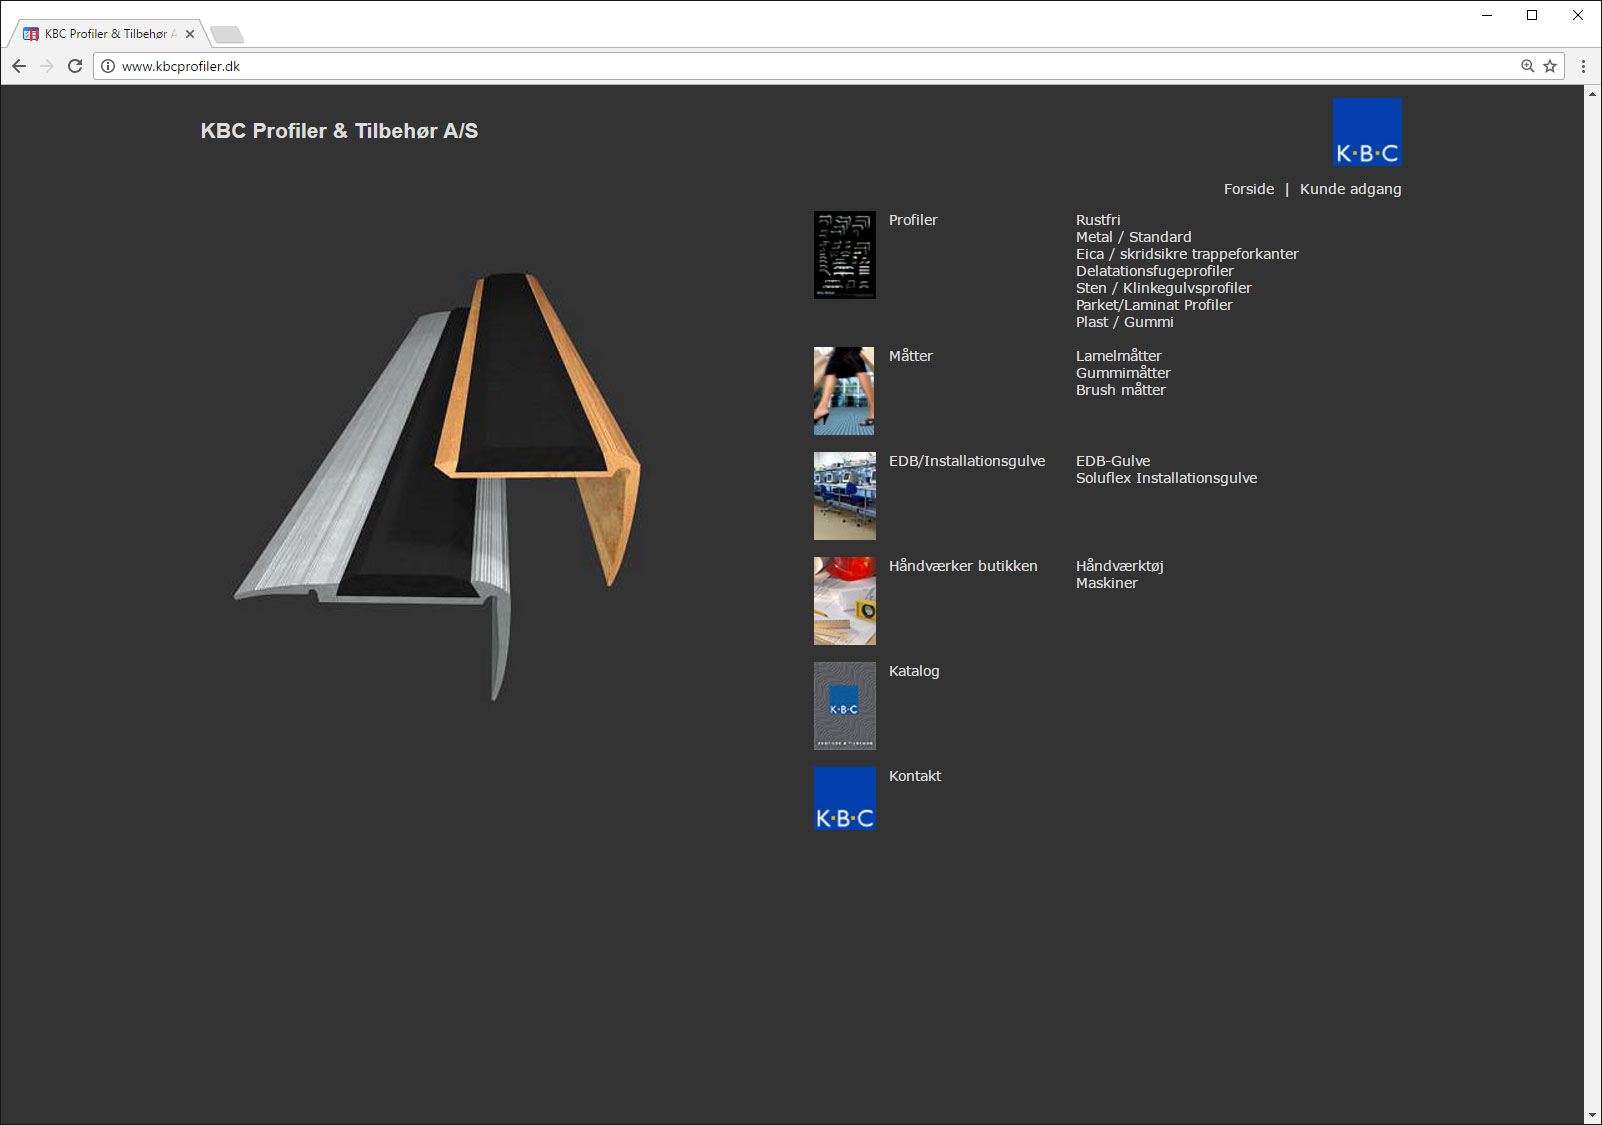
Task: Open the Kontakt link
Action: pyautogui.click(x=915, y=776)
